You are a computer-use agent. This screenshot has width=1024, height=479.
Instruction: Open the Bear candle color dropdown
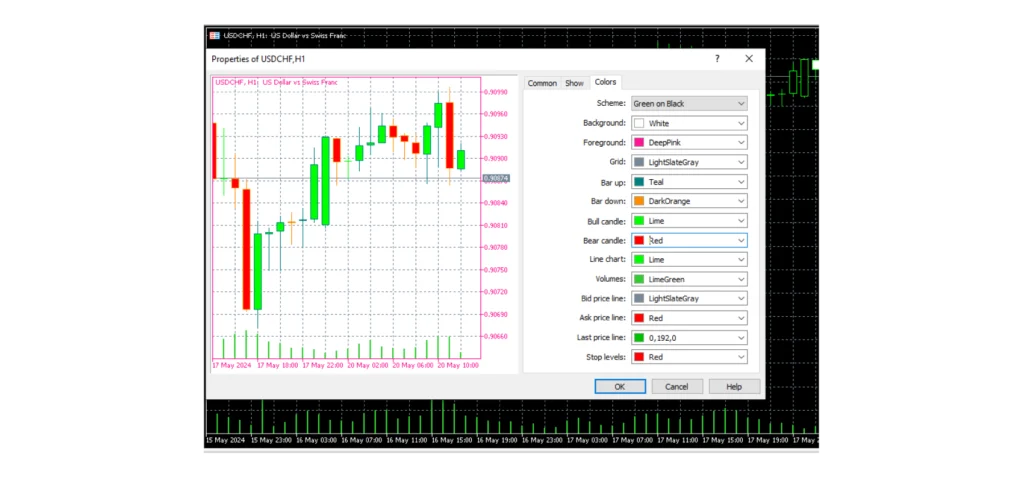pyautogui.click(x=689, y=240)
